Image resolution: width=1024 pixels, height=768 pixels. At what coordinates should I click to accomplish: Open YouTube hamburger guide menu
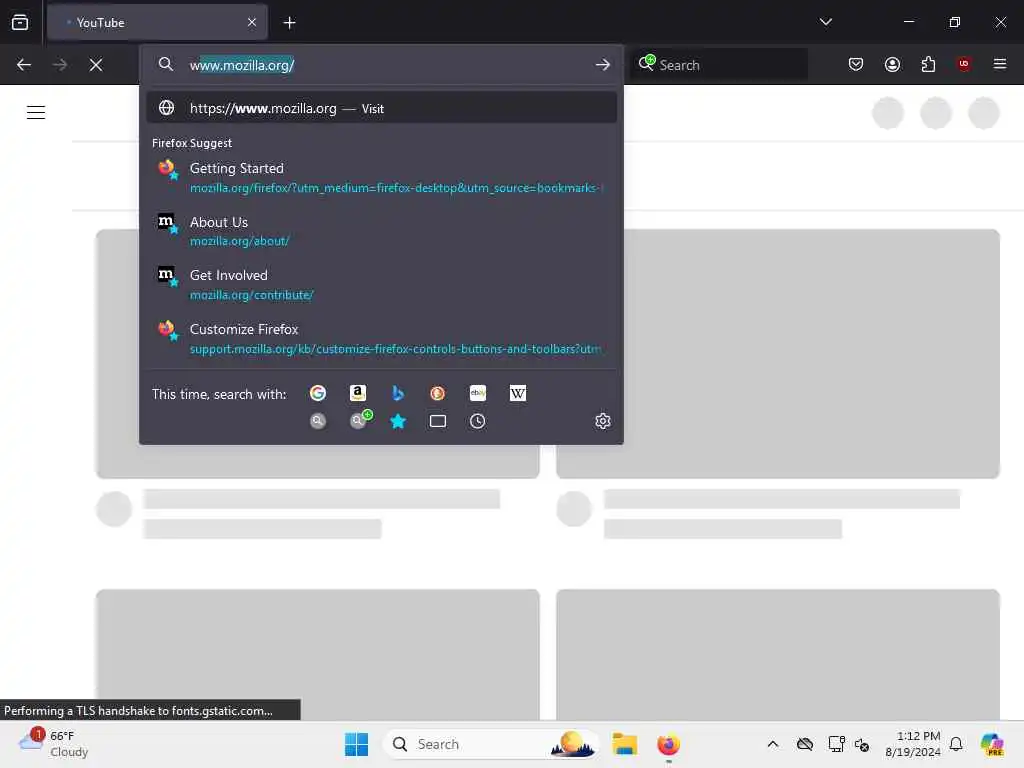click(x=36, y=112)
